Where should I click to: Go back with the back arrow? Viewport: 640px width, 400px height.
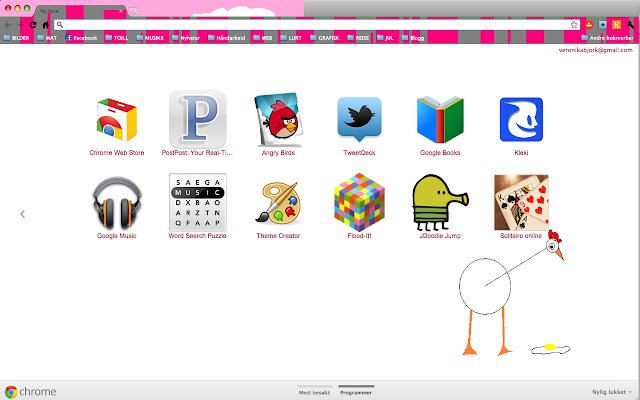[x=7, y=25]
